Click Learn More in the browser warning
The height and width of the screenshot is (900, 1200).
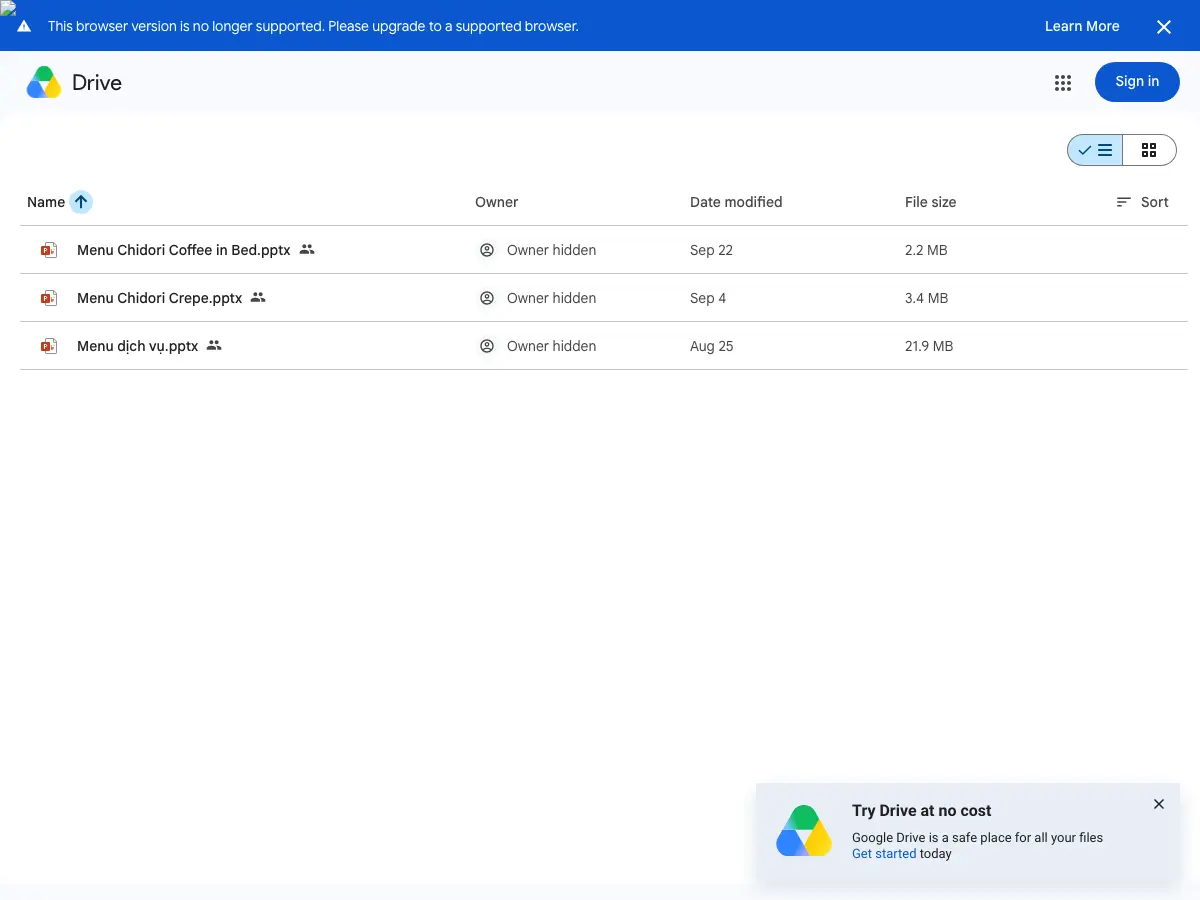coord(1082,26)
